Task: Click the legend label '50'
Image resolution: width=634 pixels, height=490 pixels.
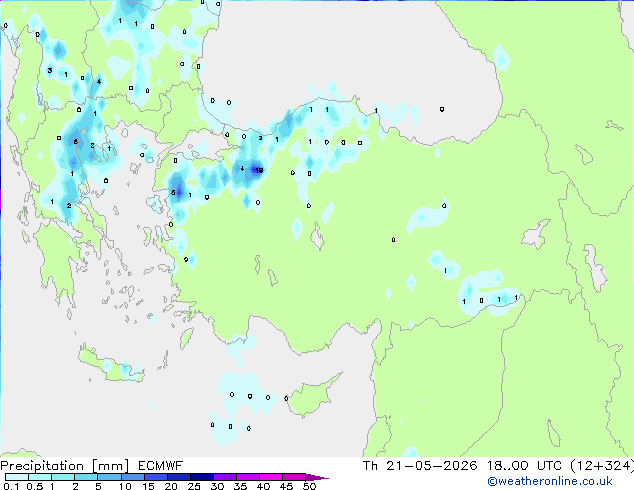Action: tap(309, 486)
